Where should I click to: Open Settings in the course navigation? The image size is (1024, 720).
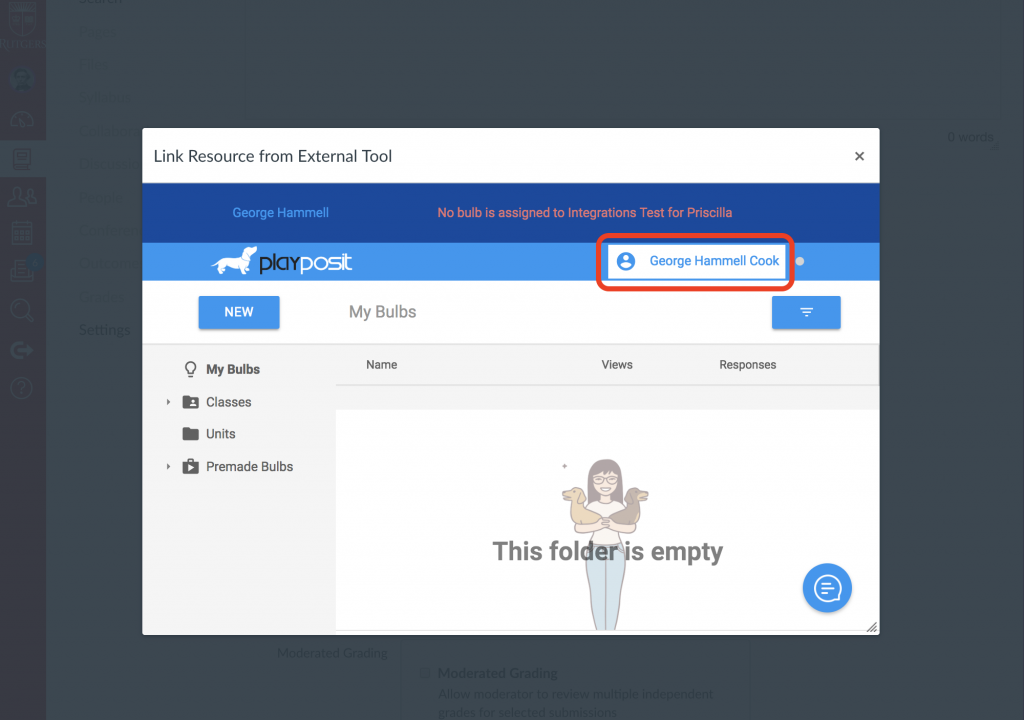tap(105, 330)
